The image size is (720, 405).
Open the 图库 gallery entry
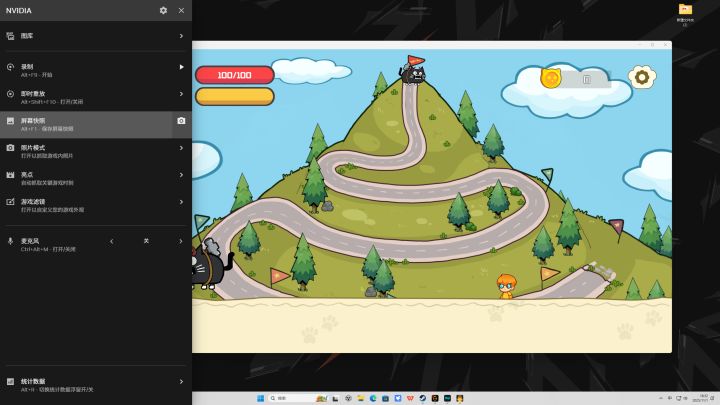tap(96, 36)
